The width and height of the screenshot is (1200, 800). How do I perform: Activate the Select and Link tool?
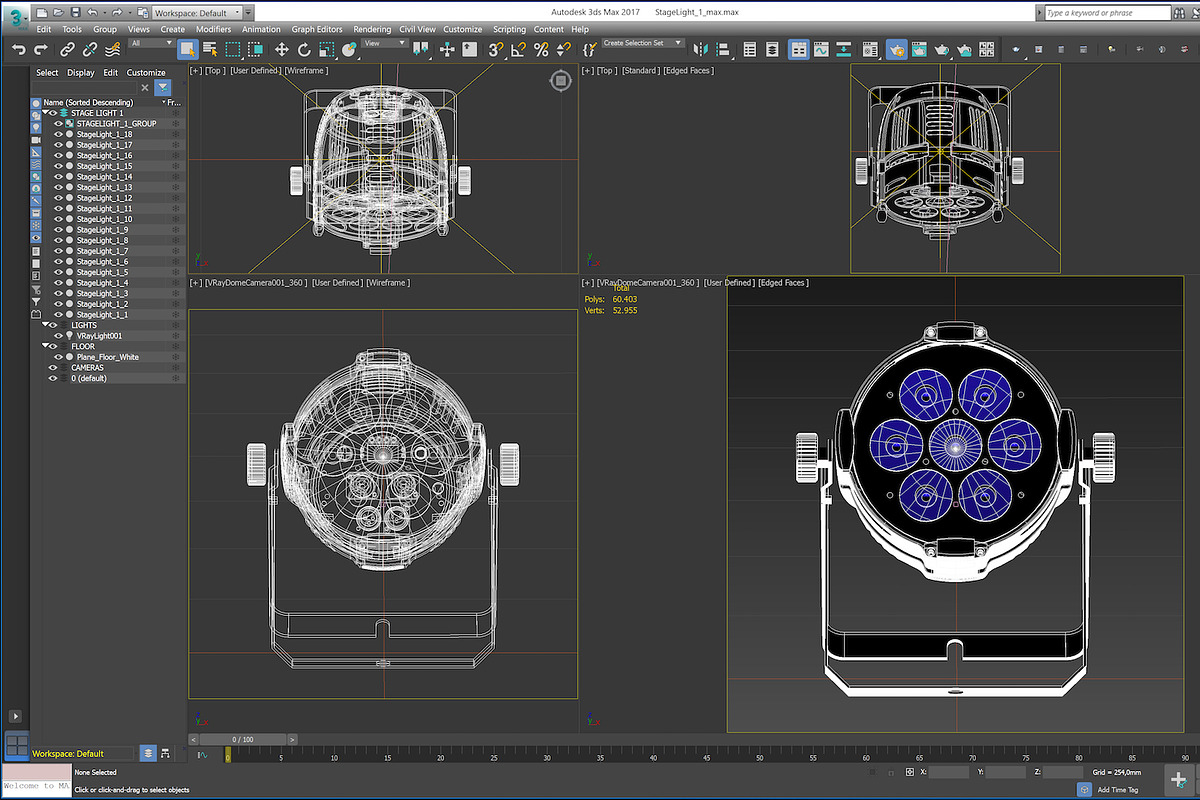[x=66, y=49]
